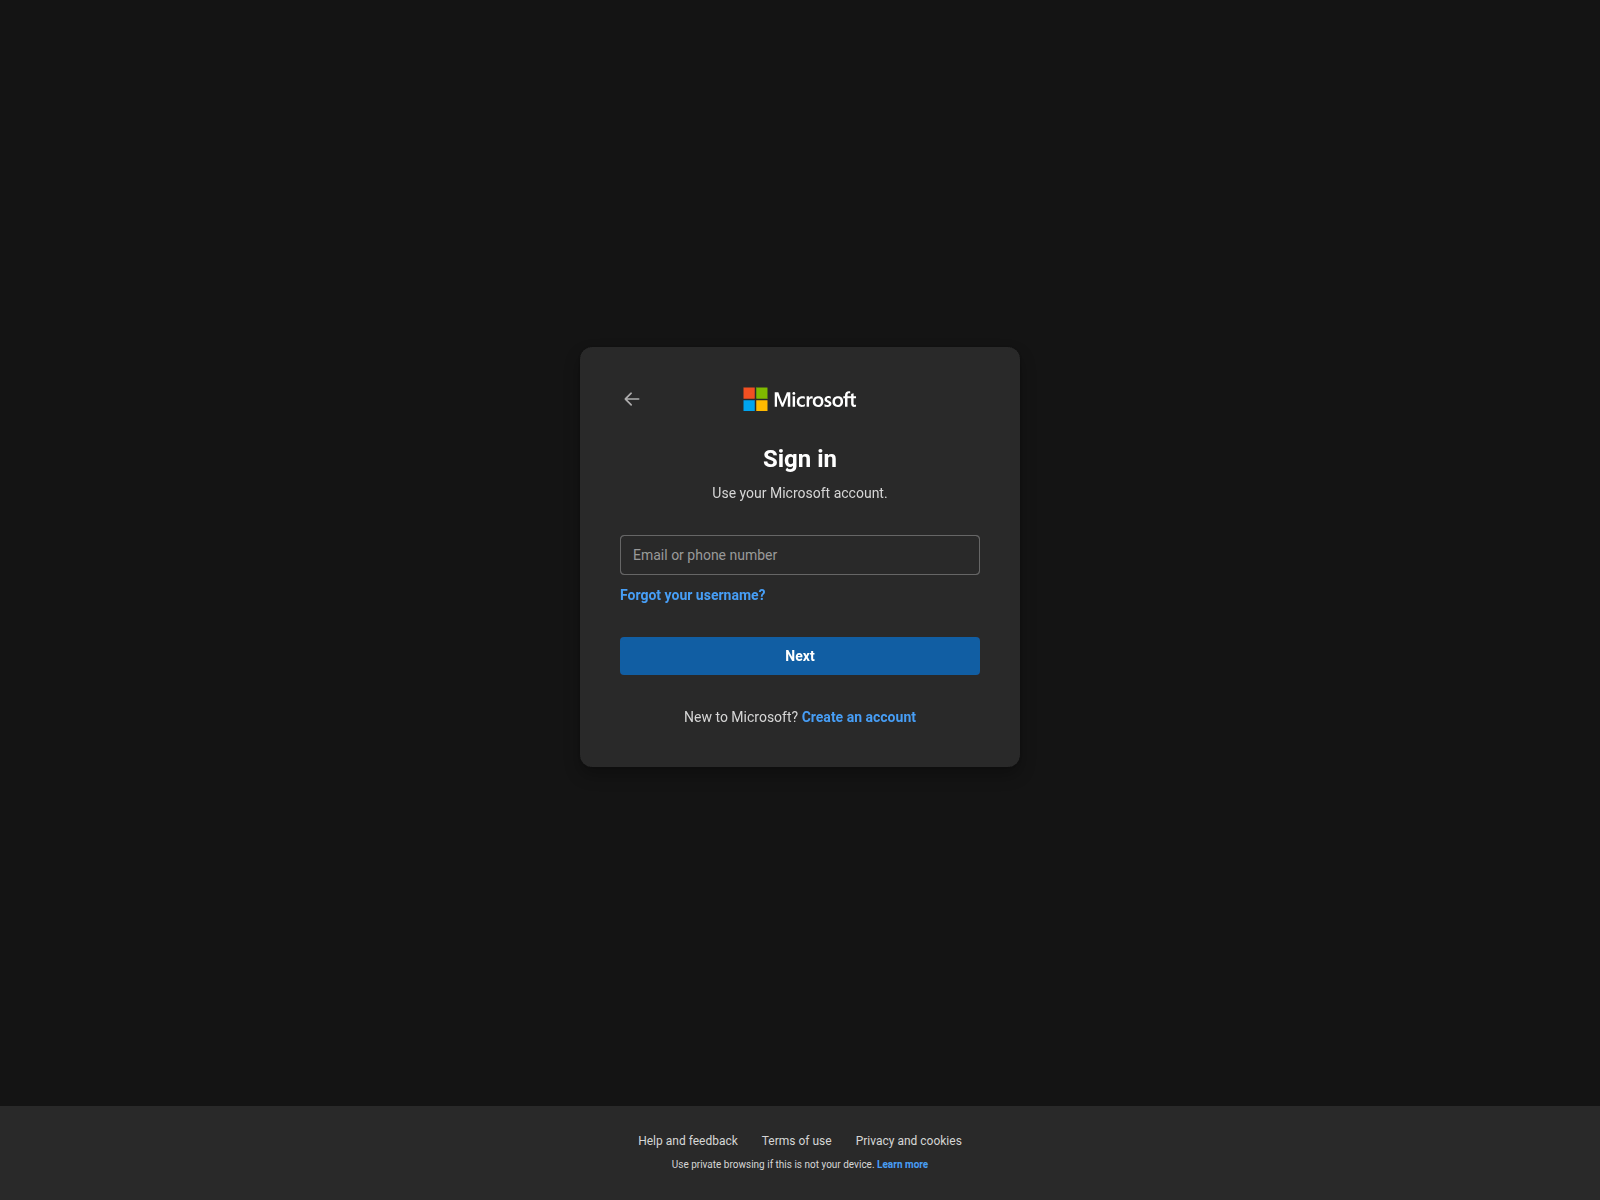
Task: Click the red square in Microsoft logo
Action: [749, 393]
